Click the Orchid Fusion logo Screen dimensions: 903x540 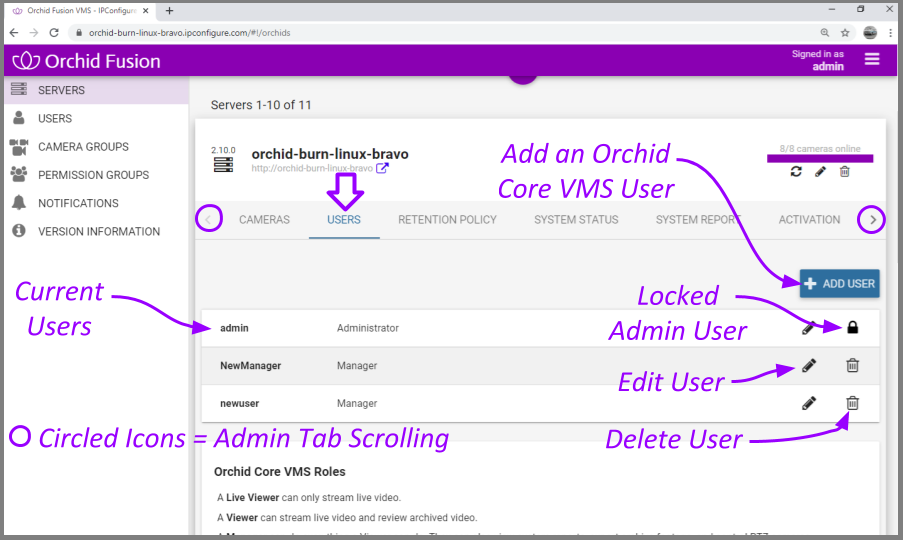tap(86, 60)
